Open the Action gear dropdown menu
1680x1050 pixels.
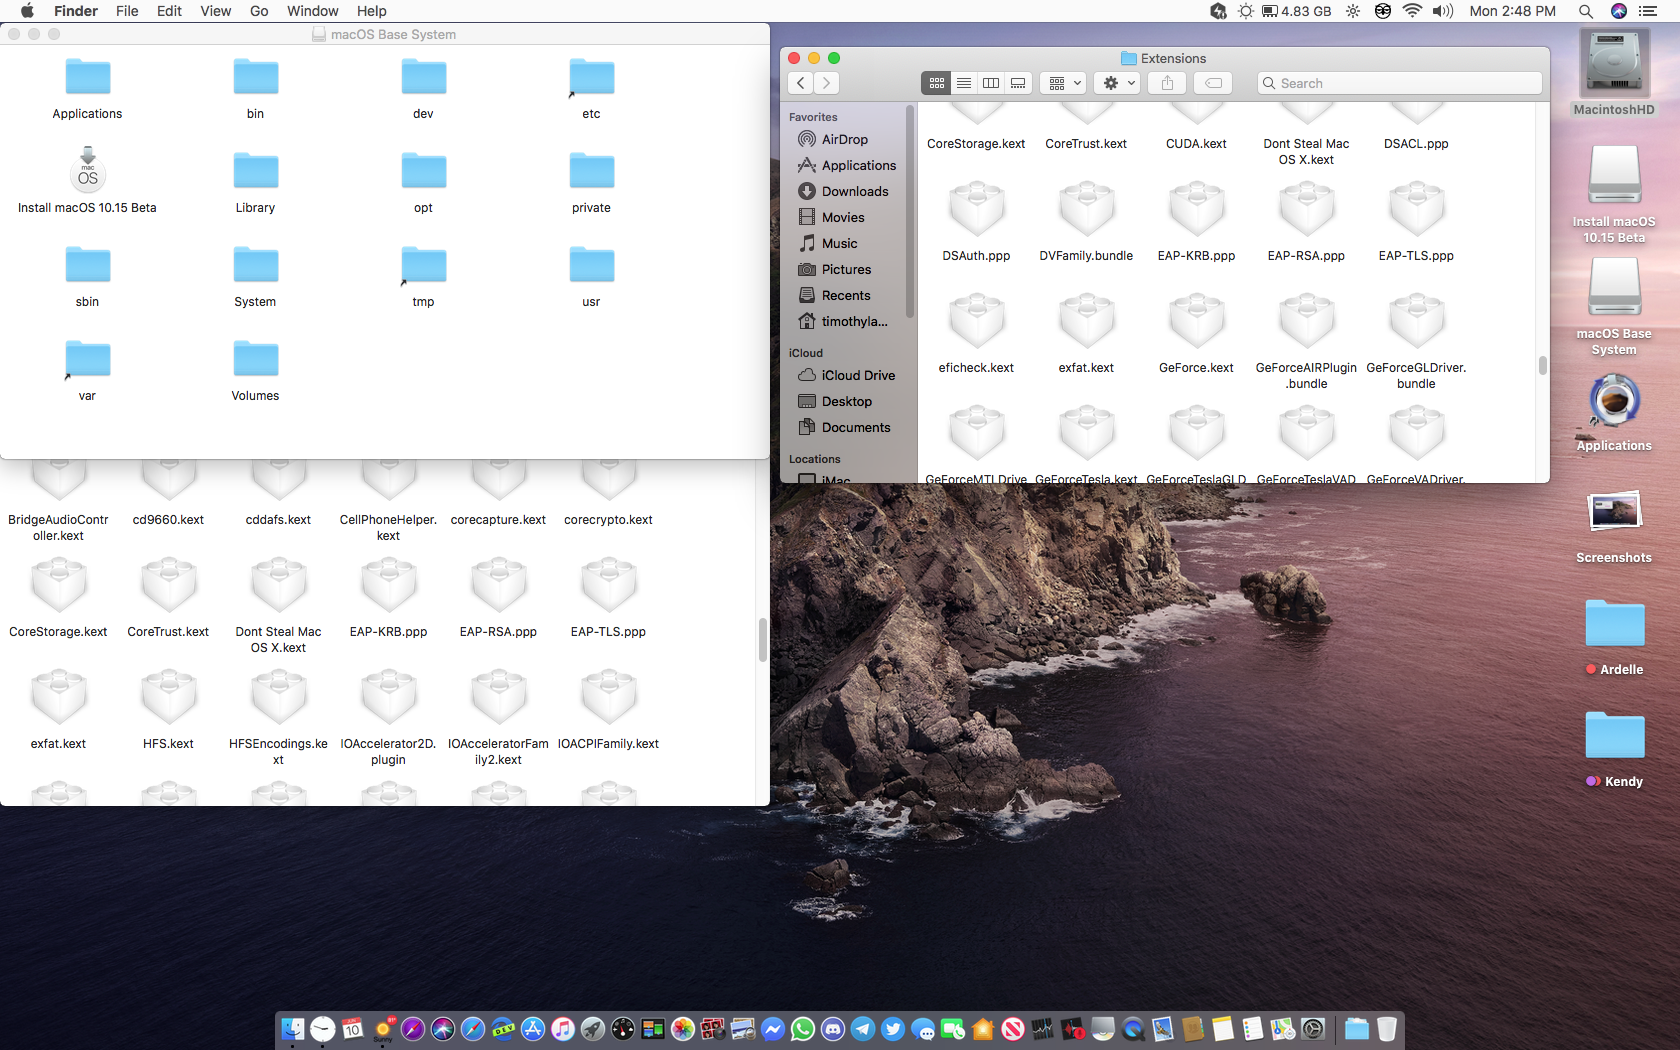[1118, 83]
